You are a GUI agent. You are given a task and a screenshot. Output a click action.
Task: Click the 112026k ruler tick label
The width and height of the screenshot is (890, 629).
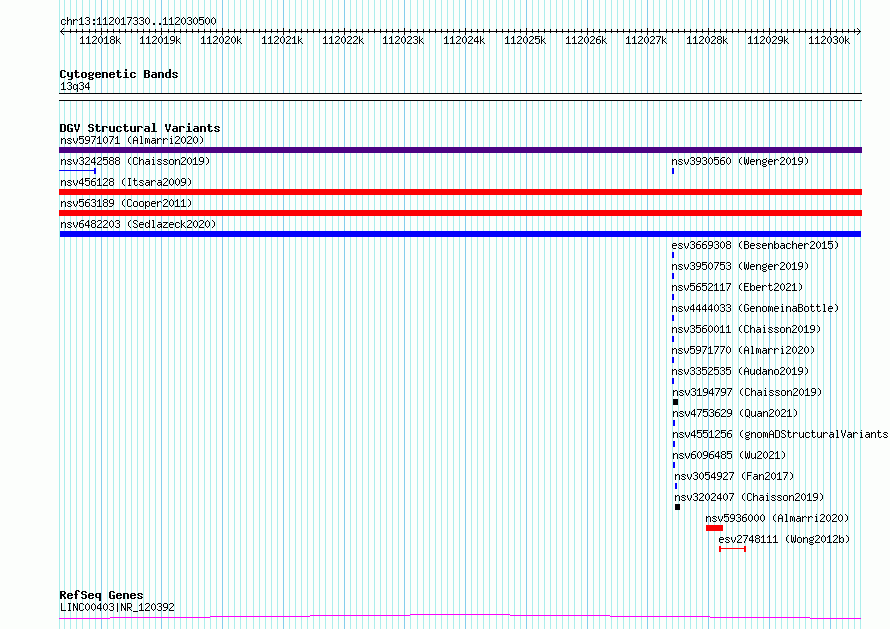tap(586, 40)
